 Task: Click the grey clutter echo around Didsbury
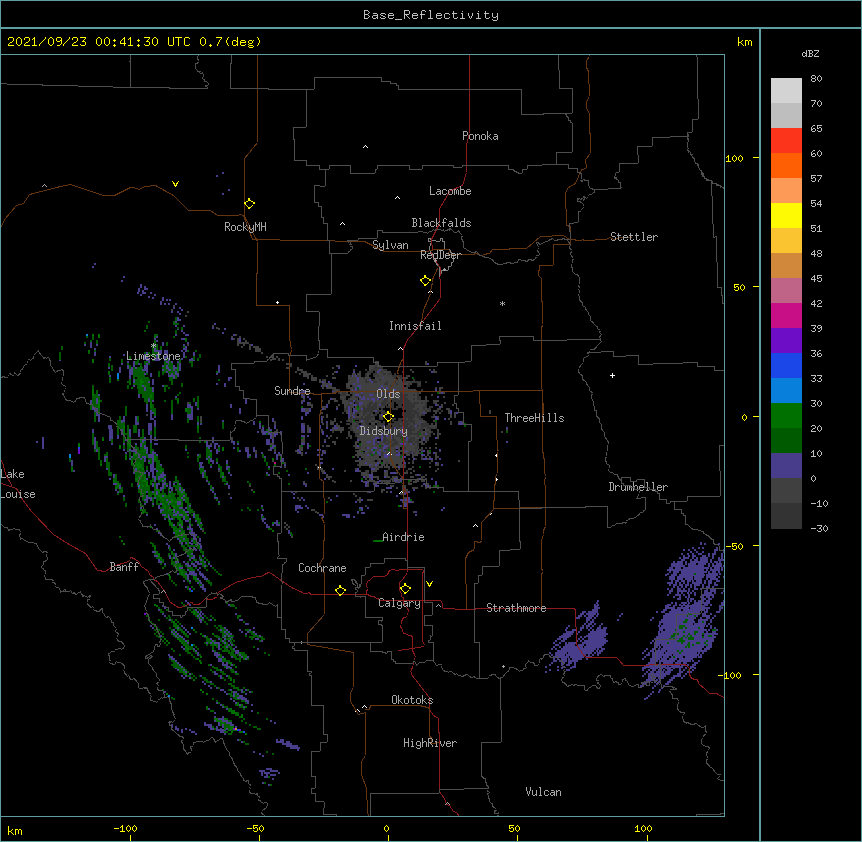(388, 423)
